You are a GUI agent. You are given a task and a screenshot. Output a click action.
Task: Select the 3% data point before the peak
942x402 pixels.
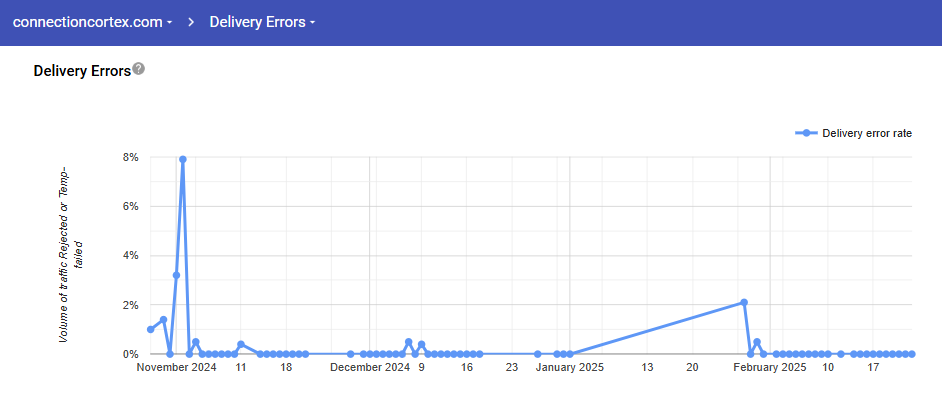click(176, 275)
